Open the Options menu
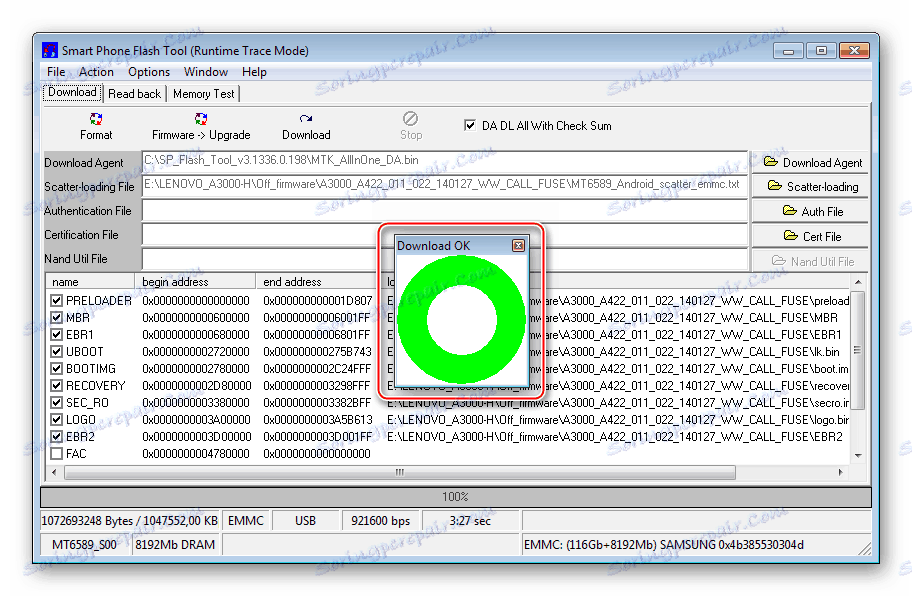This screenshot has width=912, height=596. coord(149,72)
